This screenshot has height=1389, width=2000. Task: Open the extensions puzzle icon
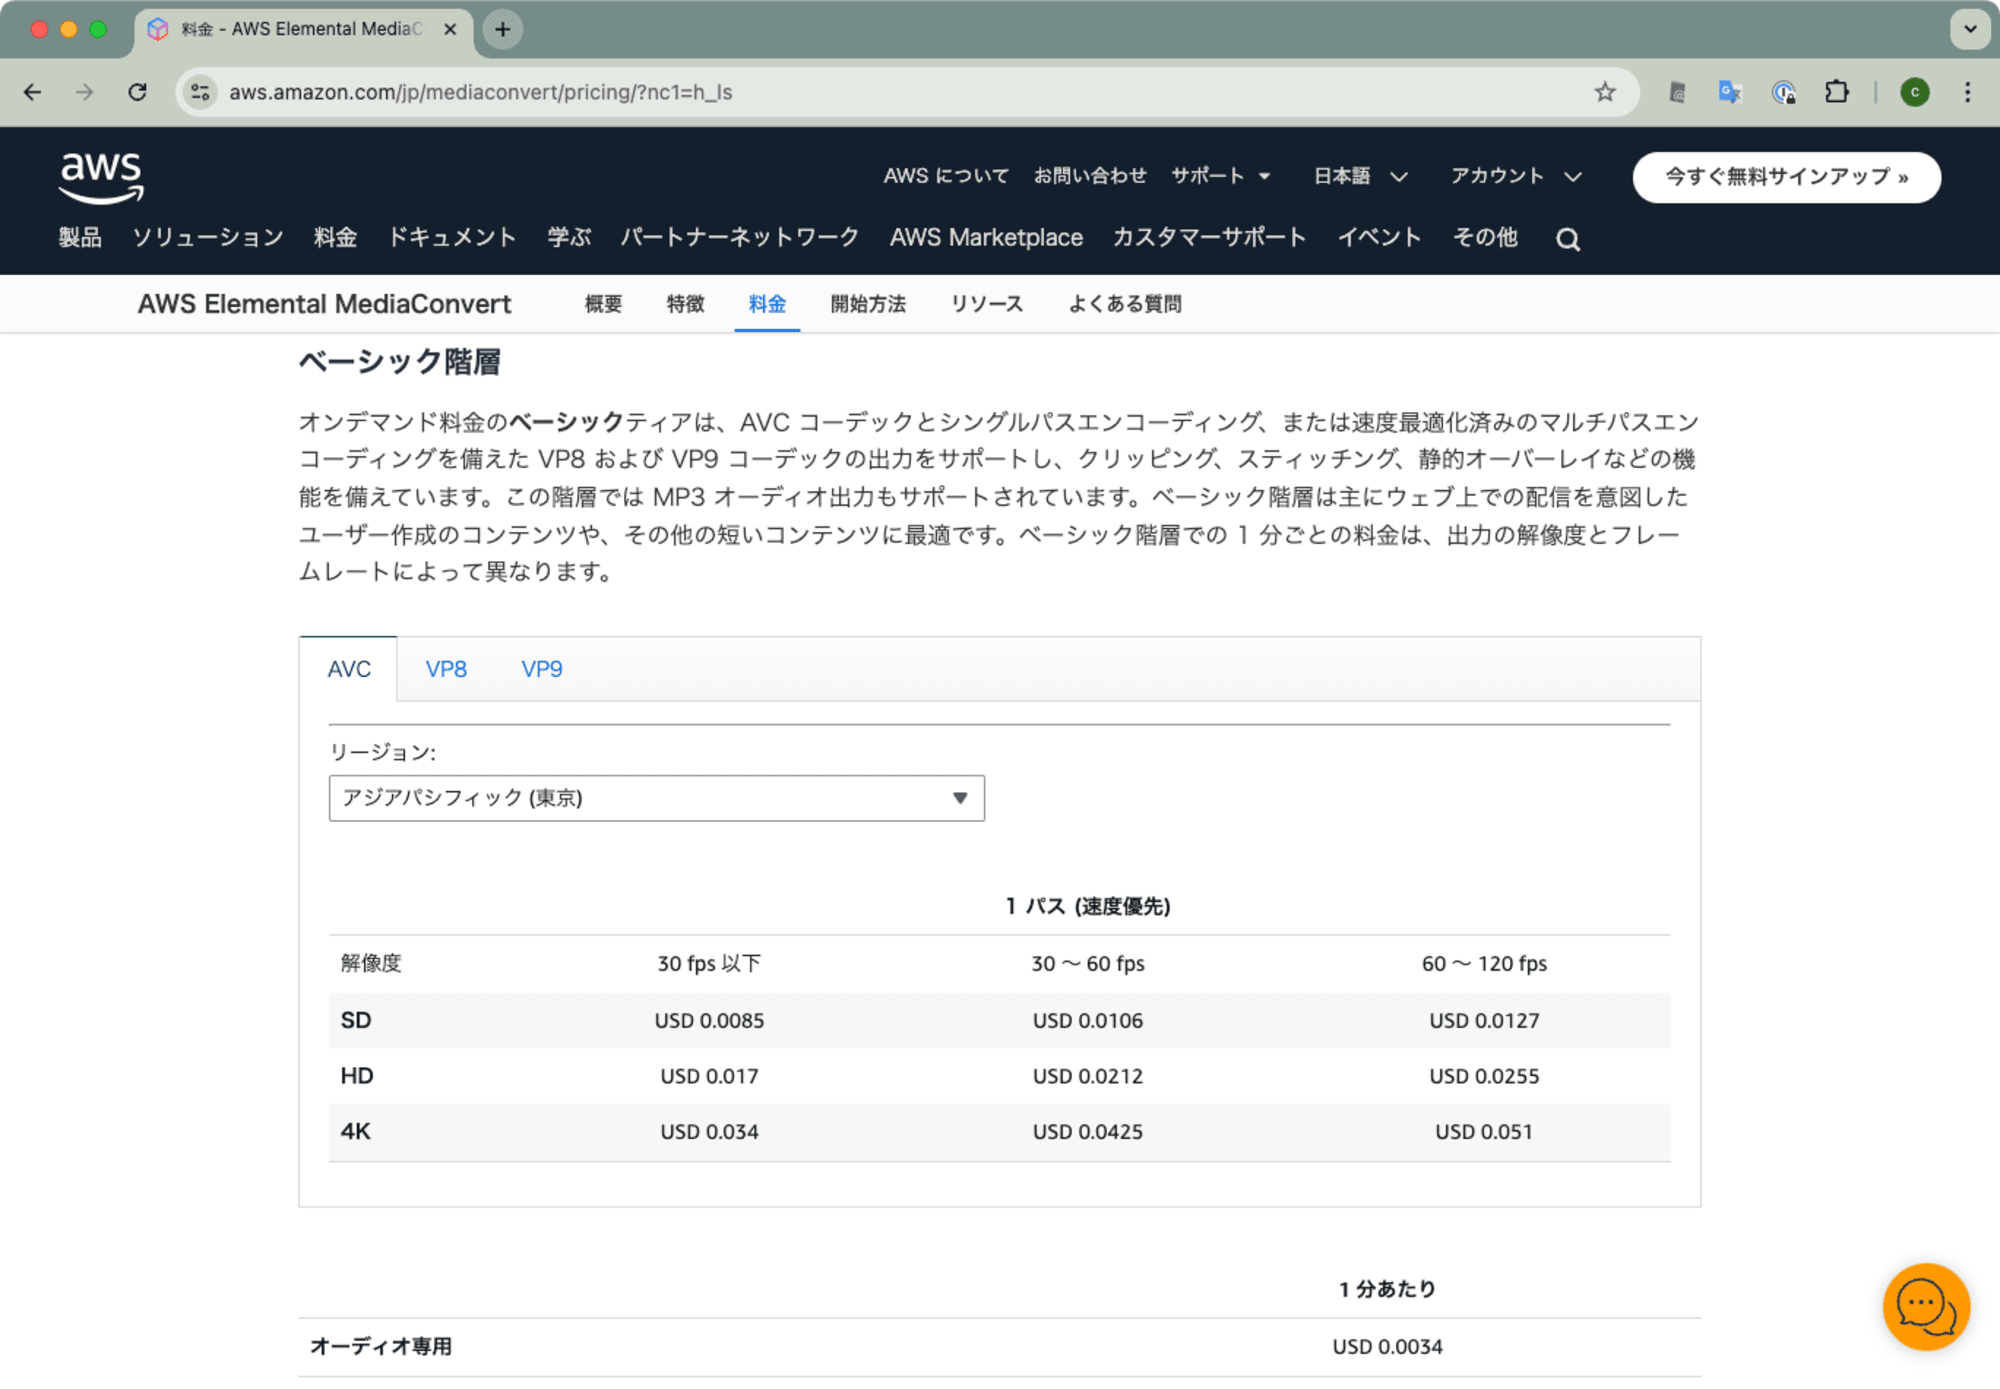[x=1836, y=92]
